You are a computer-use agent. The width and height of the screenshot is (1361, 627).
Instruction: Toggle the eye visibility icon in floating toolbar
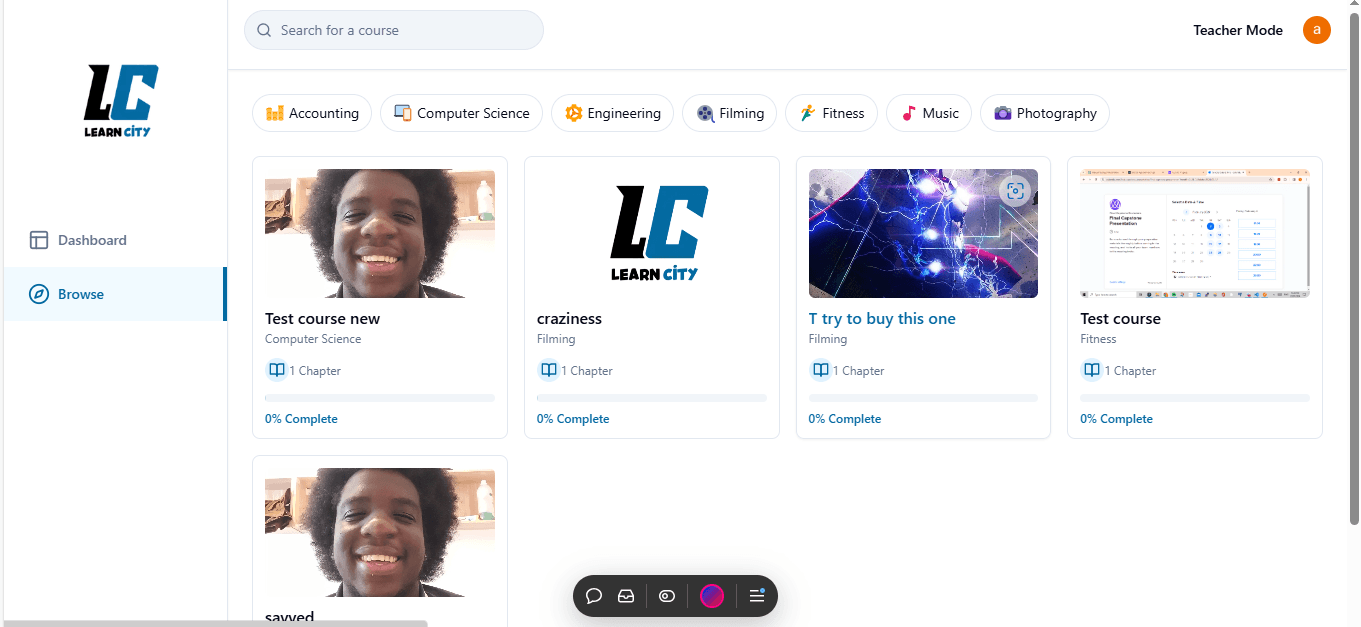click(x=667, y=596)
